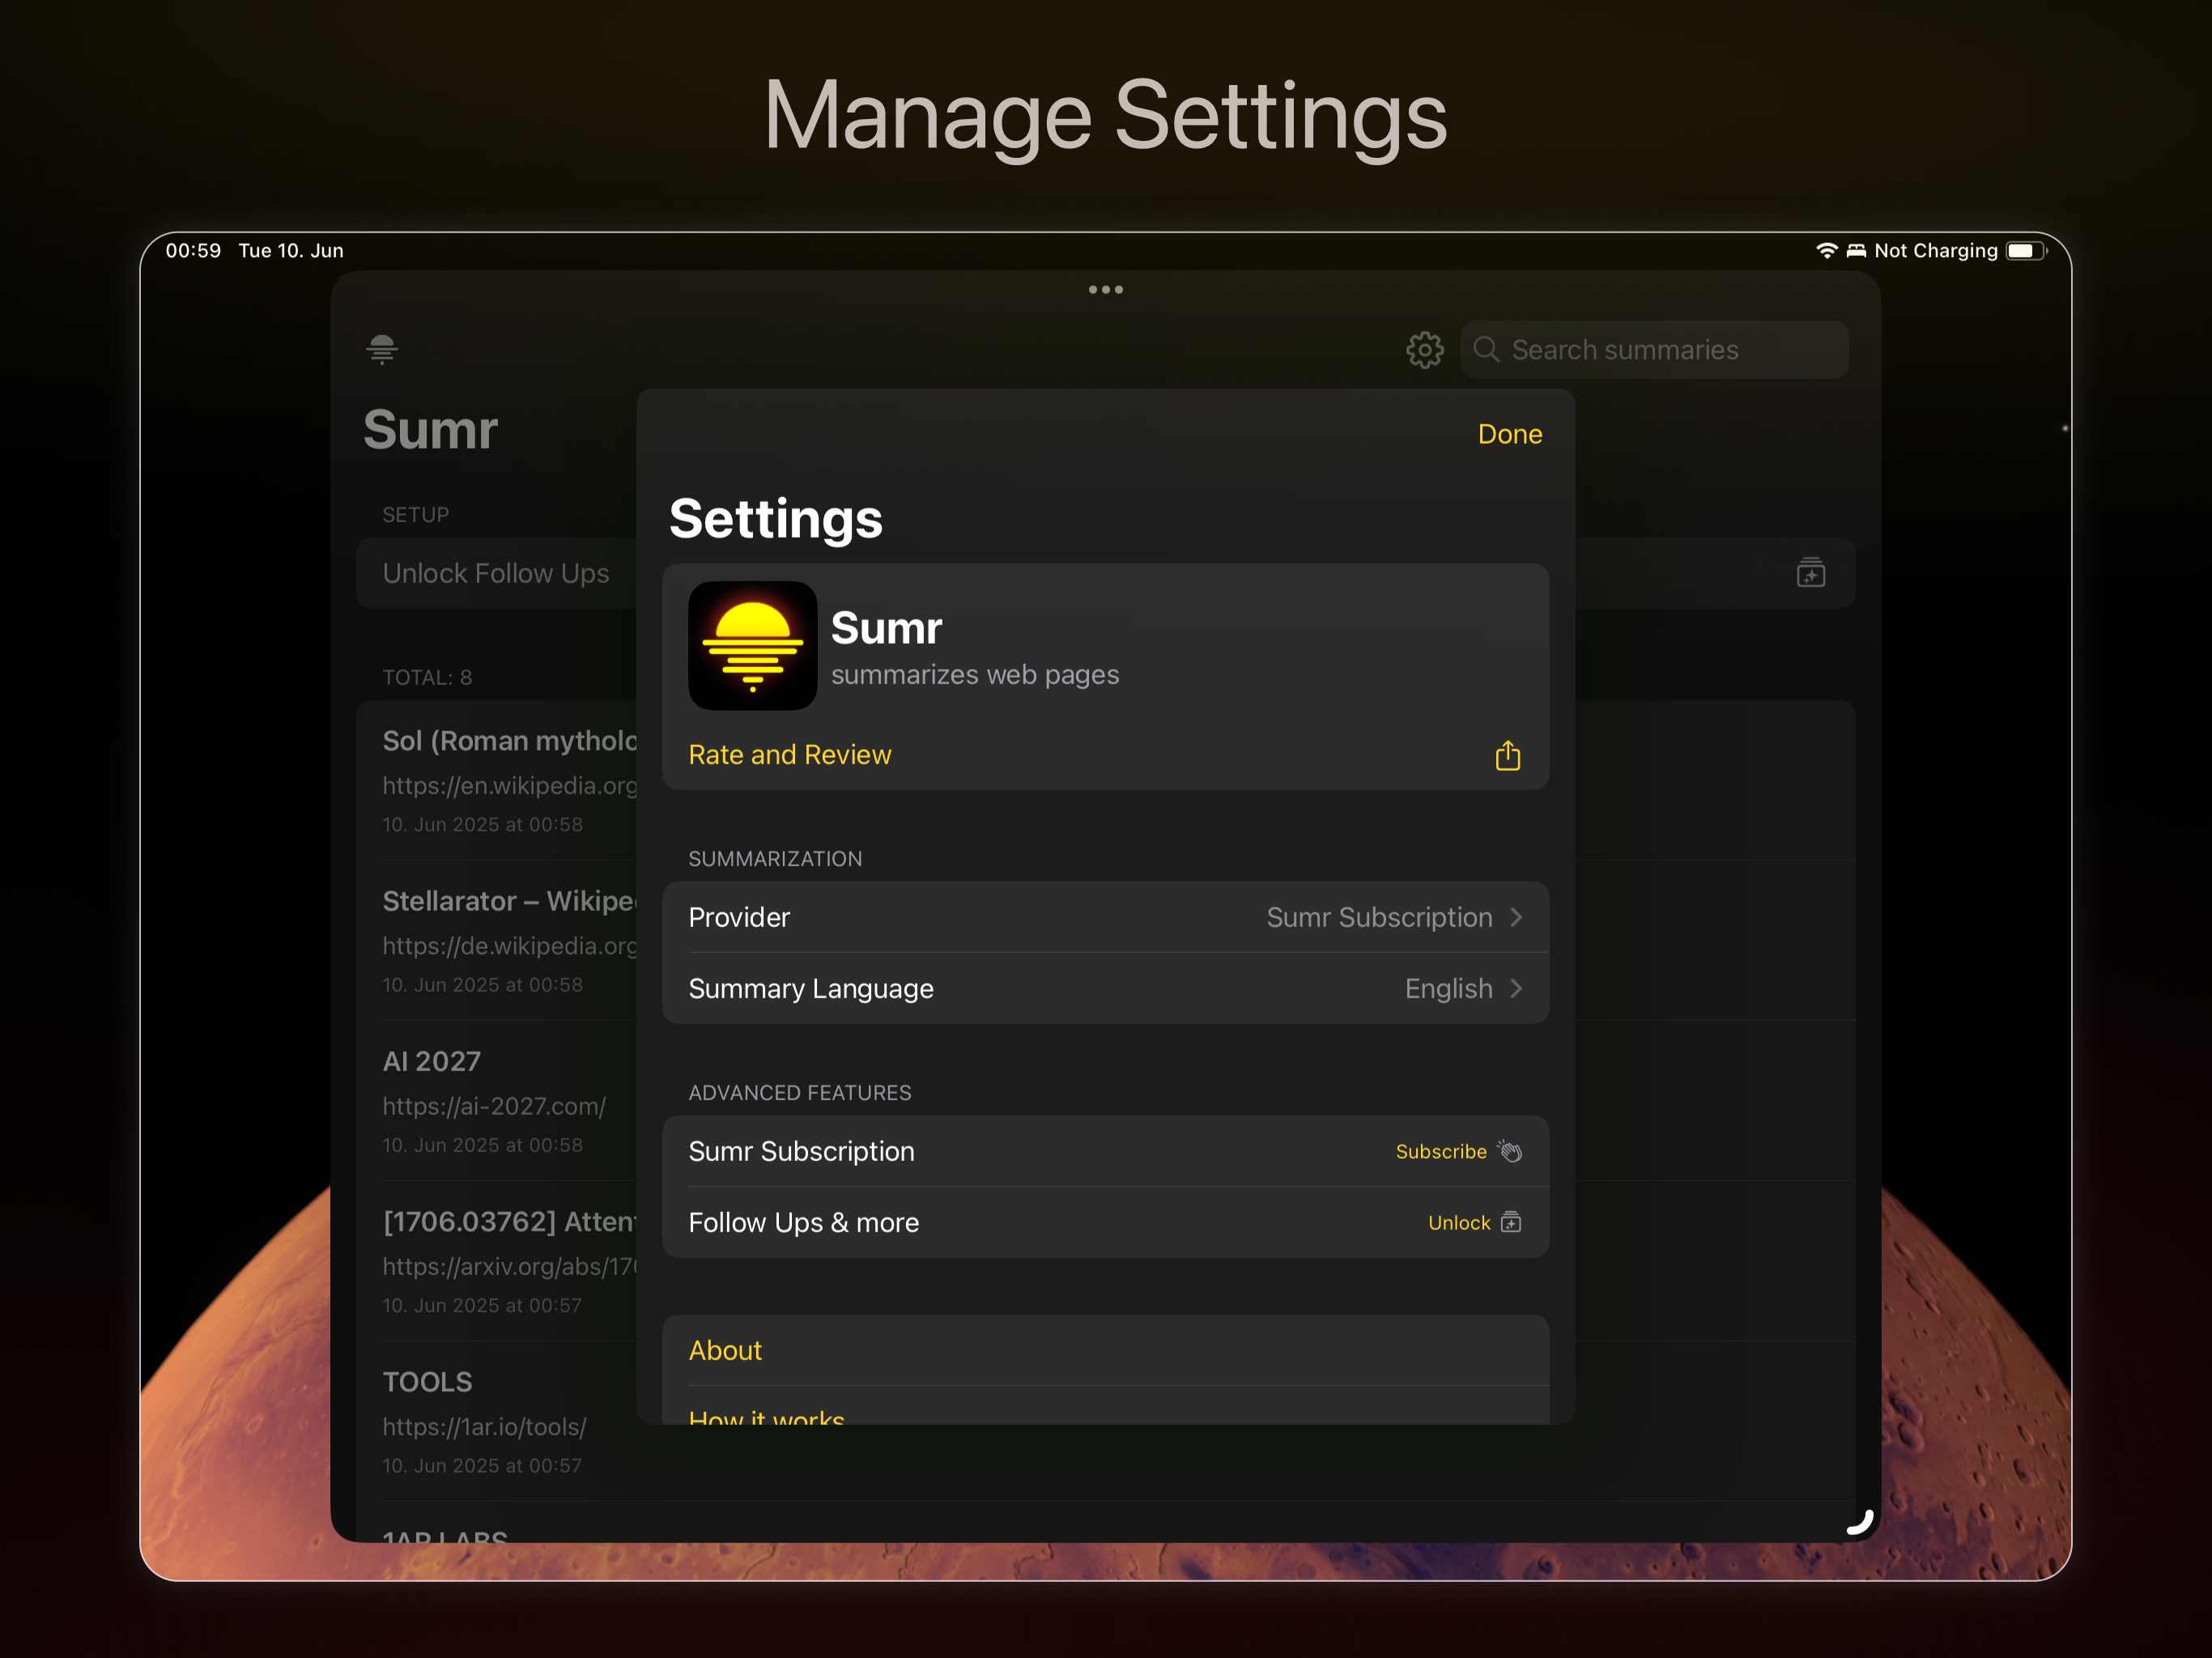Tap the Wi-Fi icon in the status bar
2212x1658 pixels.
1826,251
